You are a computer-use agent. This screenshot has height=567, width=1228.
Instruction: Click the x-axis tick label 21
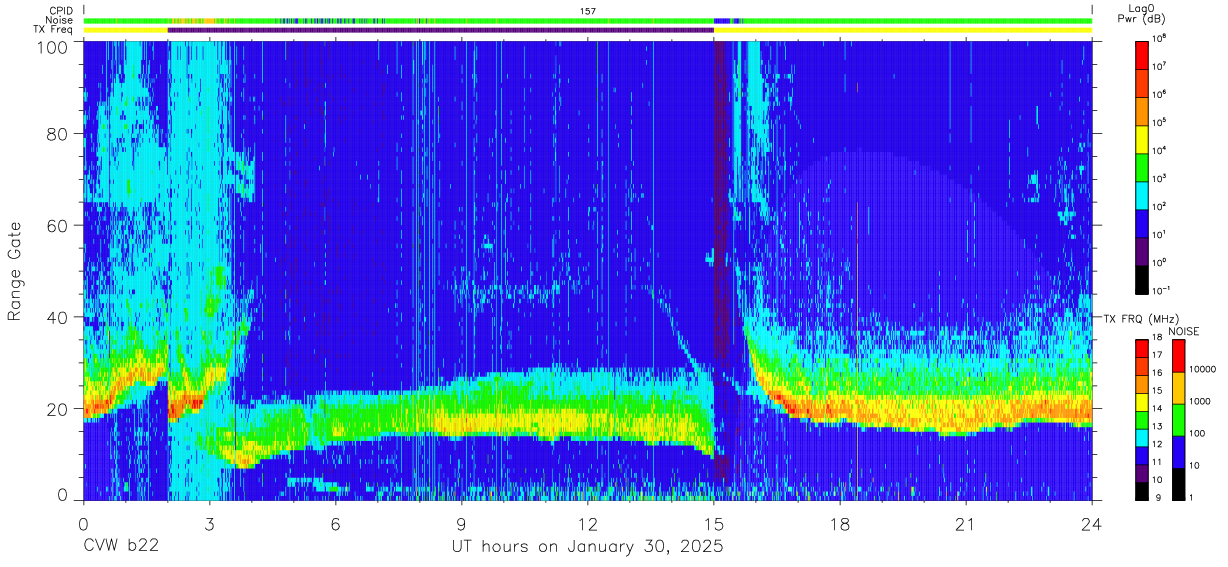point(965,523)
